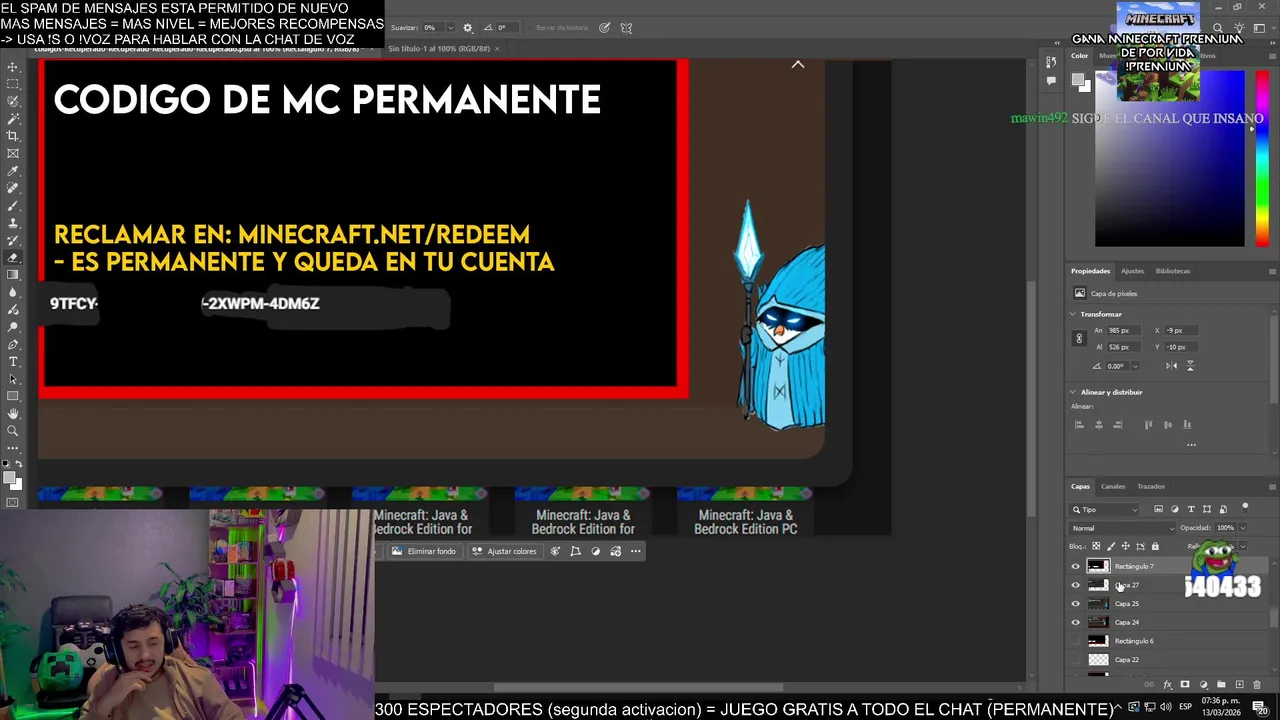Collapse the Alinear y distribuir section
This screenshot has width=1280, height=720.
[1073, 392]
